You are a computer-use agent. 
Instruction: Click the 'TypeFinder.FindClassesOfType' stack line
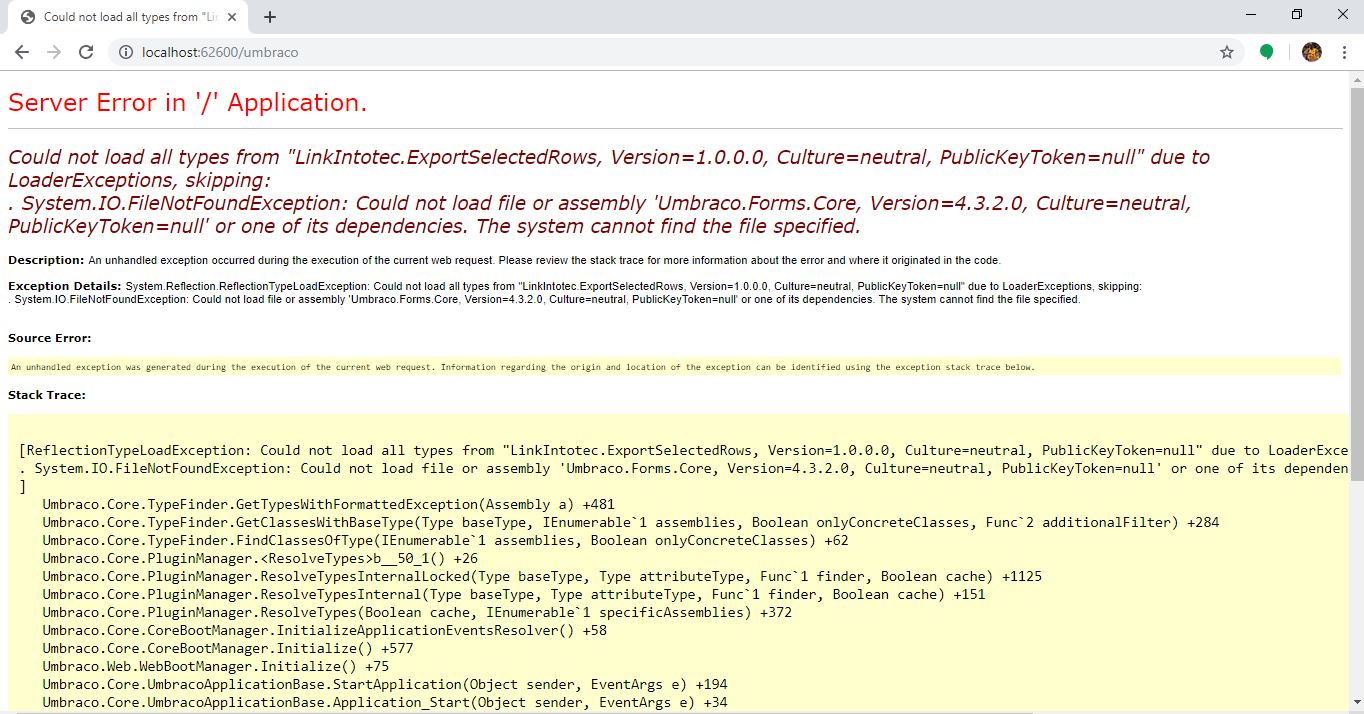tap(445, 540)
